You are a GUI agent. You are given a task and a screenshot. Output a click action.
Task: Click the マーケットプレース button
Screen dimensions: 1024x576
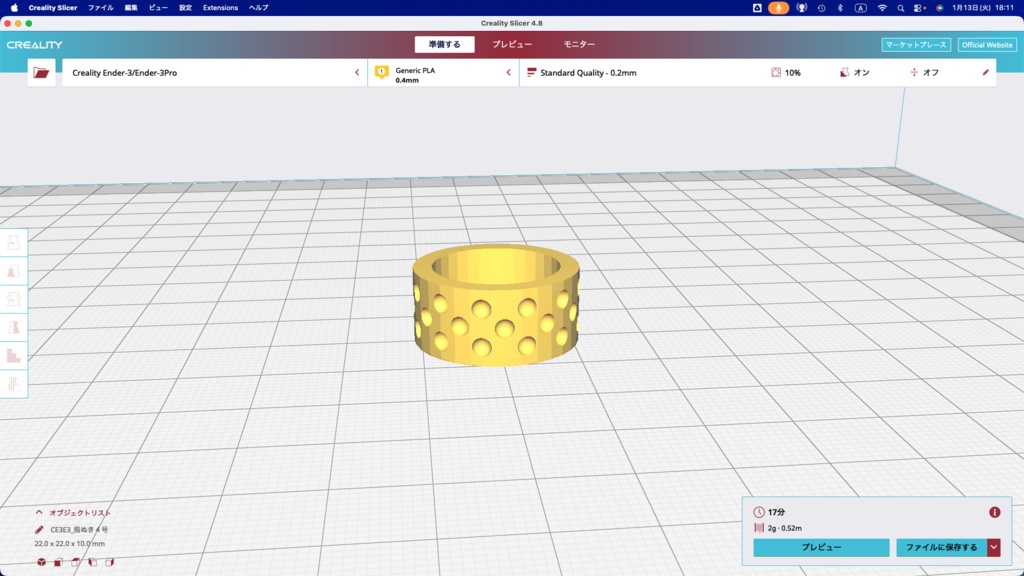point(916,45)
